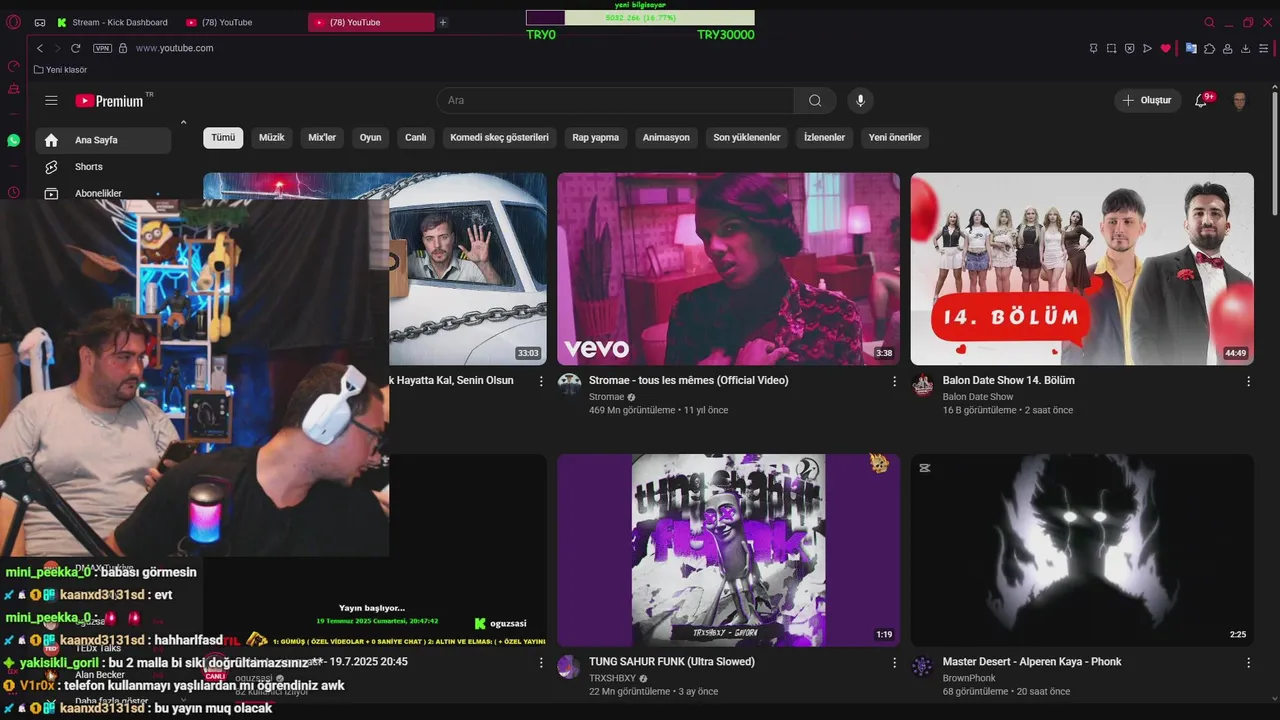Select the active red (78) YouTube tab

371,22
